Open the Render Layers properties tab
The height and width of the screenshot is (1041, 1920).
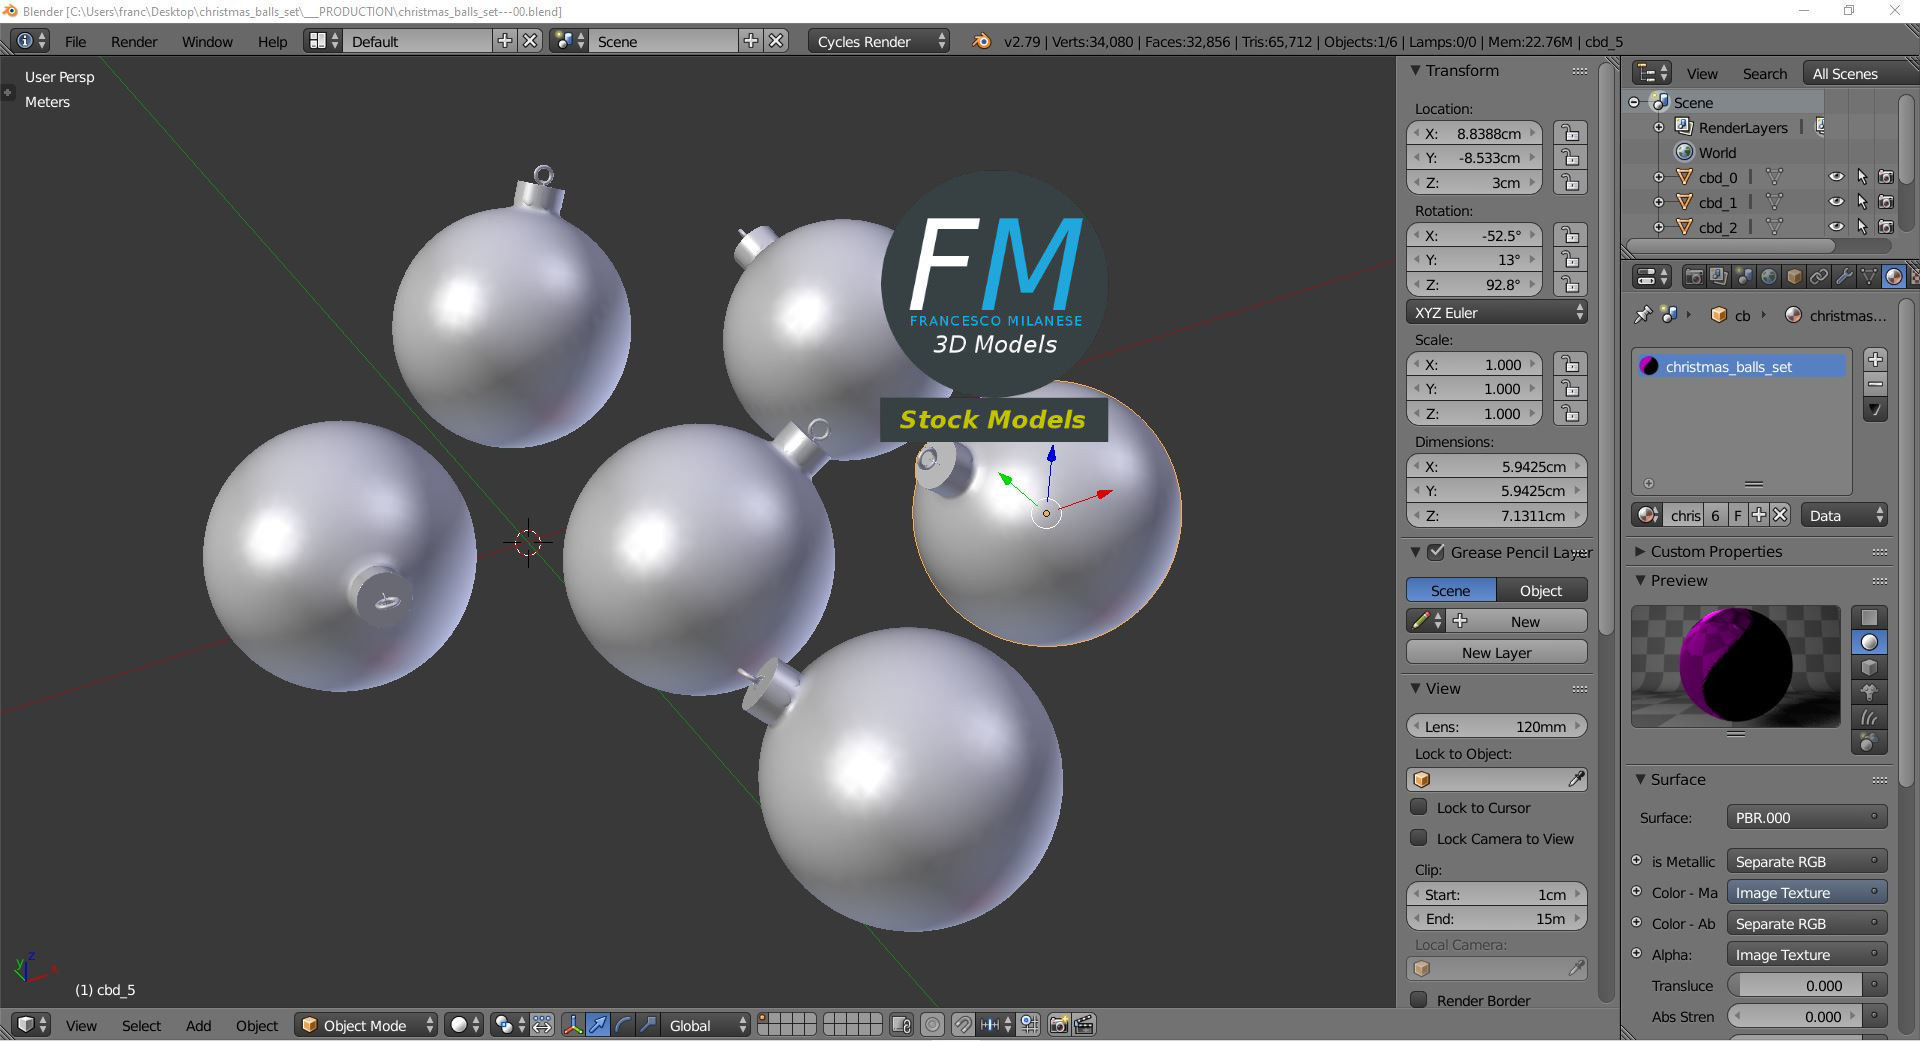click(x=1718, y=277)
